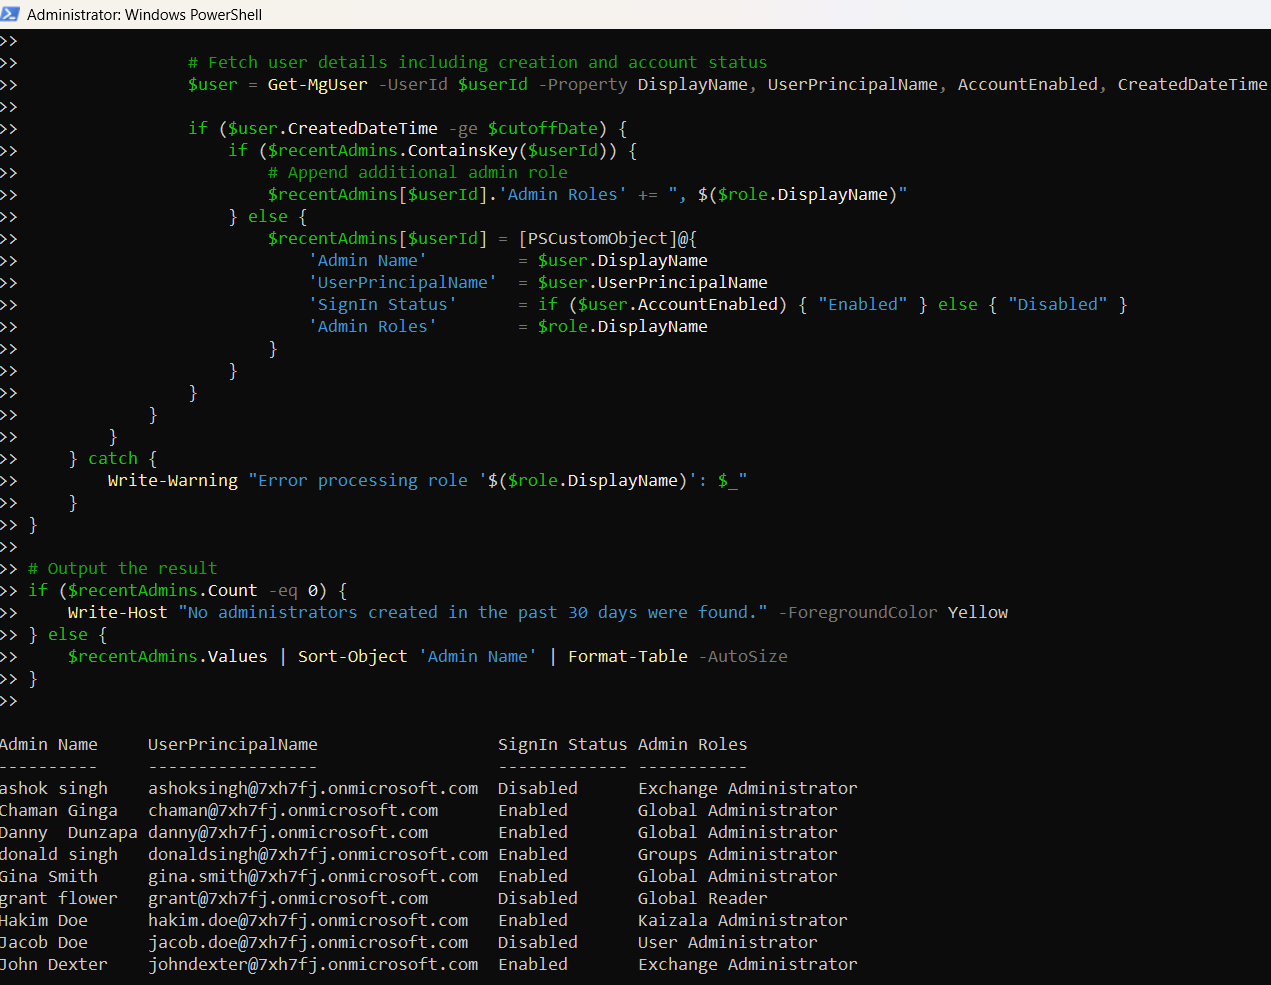Image resolution: width=1271 pixels, height=985 pixels.
Task: Click the Sort-Object cmdlet in the pipeline
Action: 352,657
